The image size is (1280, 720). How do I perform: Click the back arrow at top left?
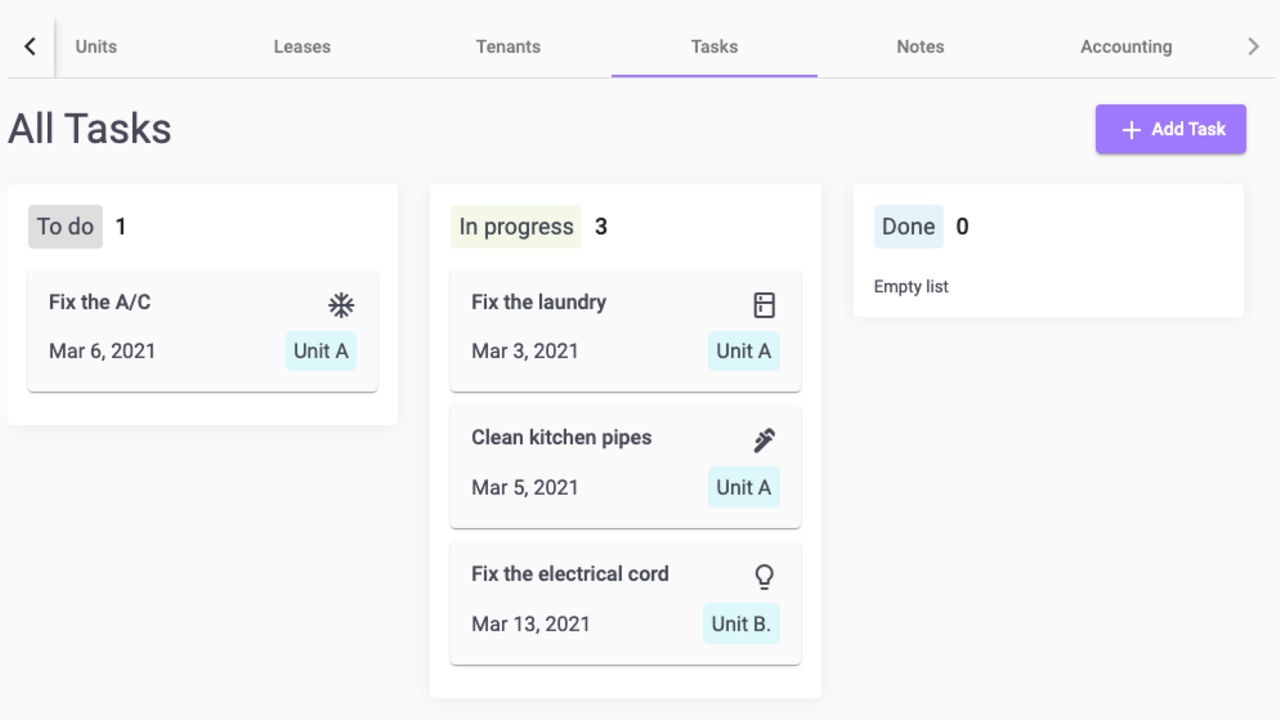tap(30, 46)
